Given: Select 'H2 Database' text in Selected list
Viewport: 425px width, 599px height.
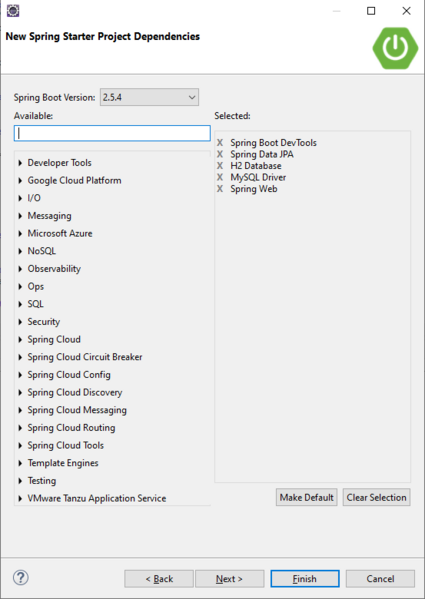Looking at the screenshot, I should coord(256,166).
